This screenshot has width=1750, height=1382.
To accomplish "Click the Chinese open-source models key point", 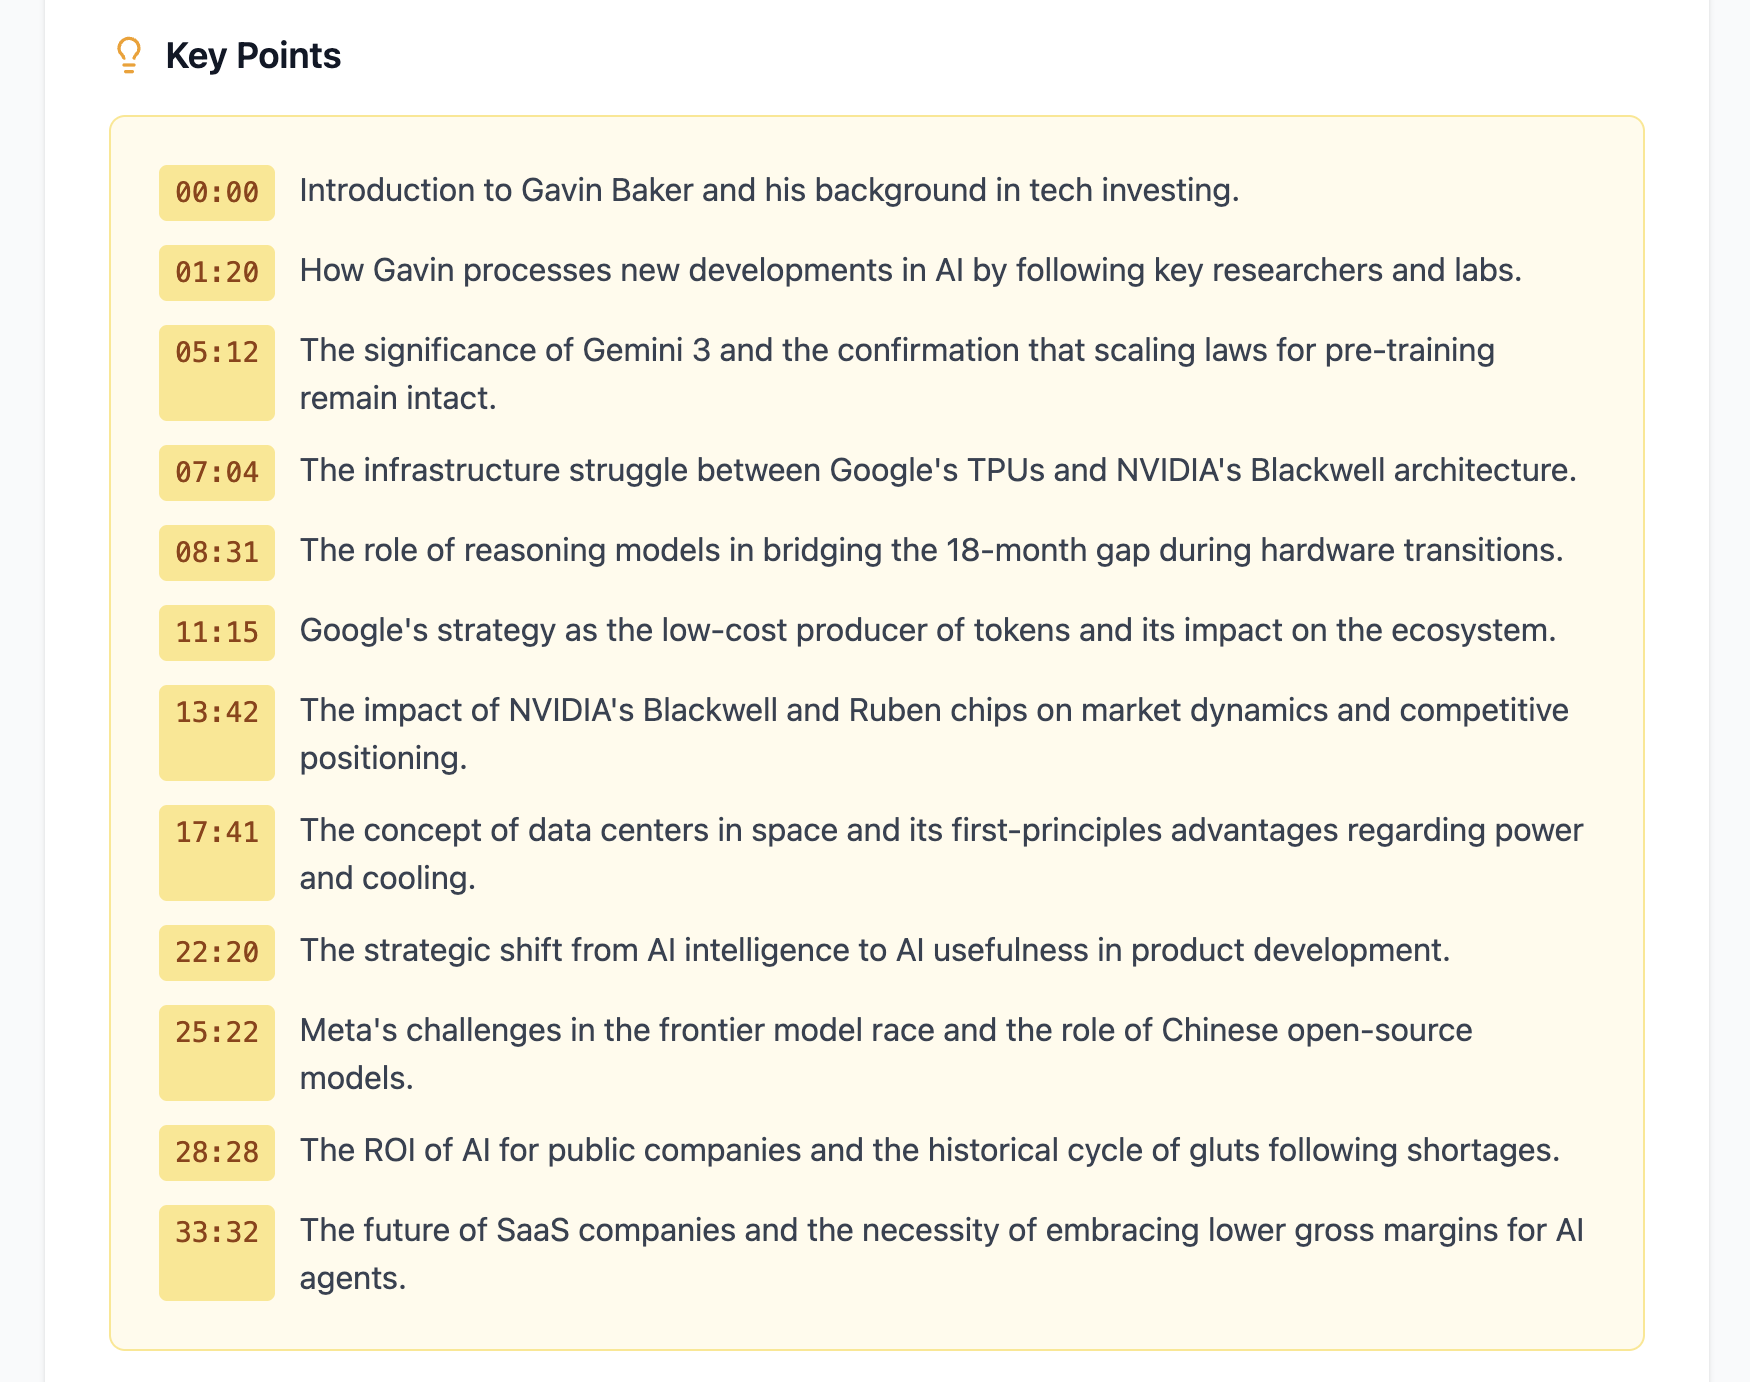I will 885,1032.
